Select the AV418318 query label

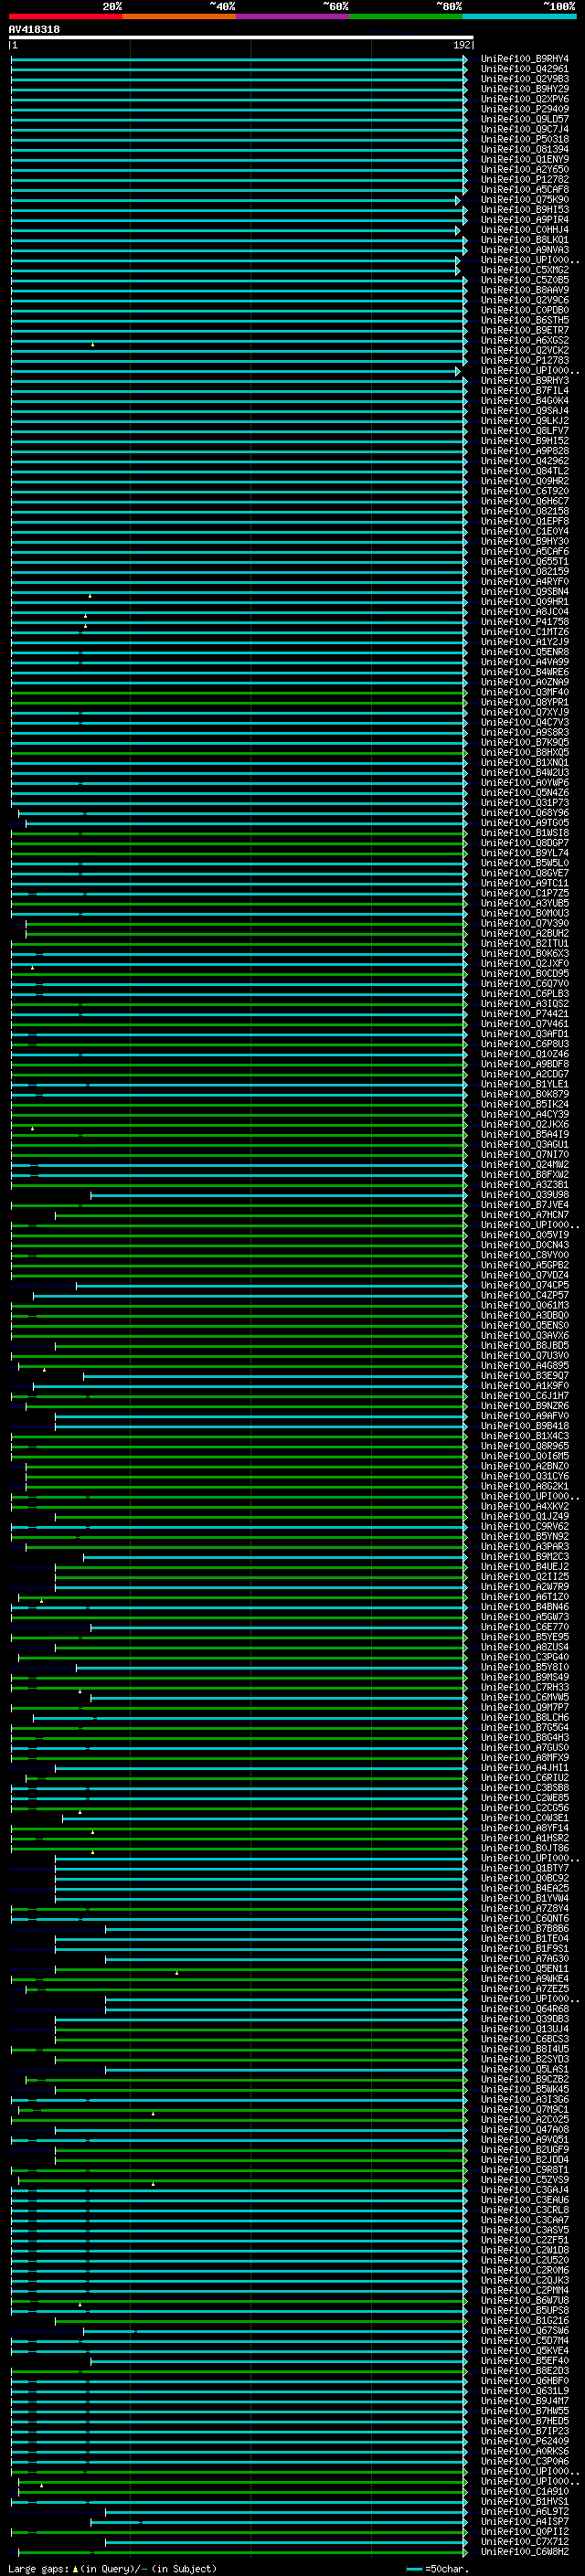pos(34,29)
